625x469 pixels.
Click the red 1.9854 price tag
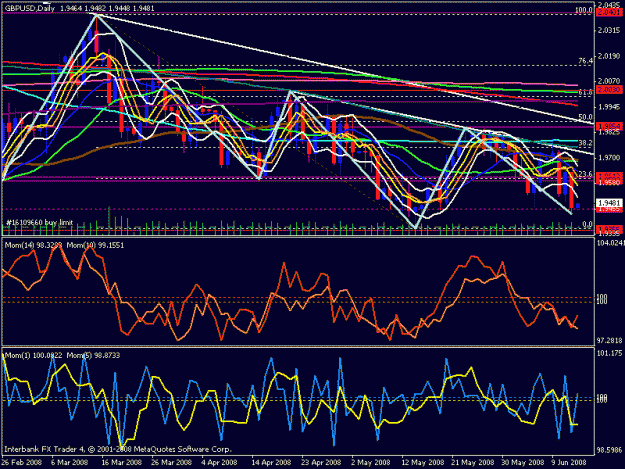pos(609,126)
